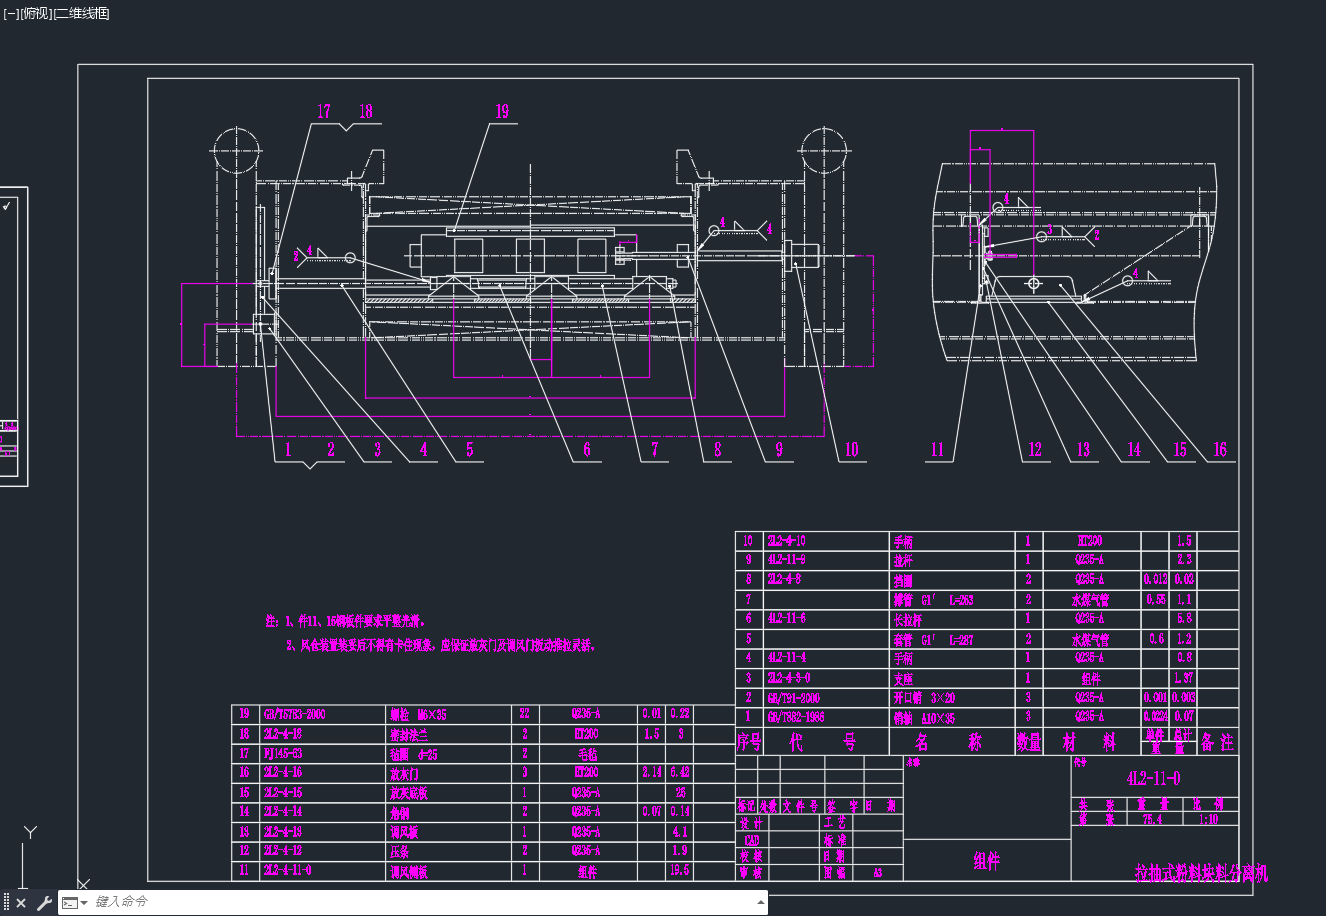Select the part name 放灰门
The width and height of the screenshot is (1326, 916).
point(403,772)
